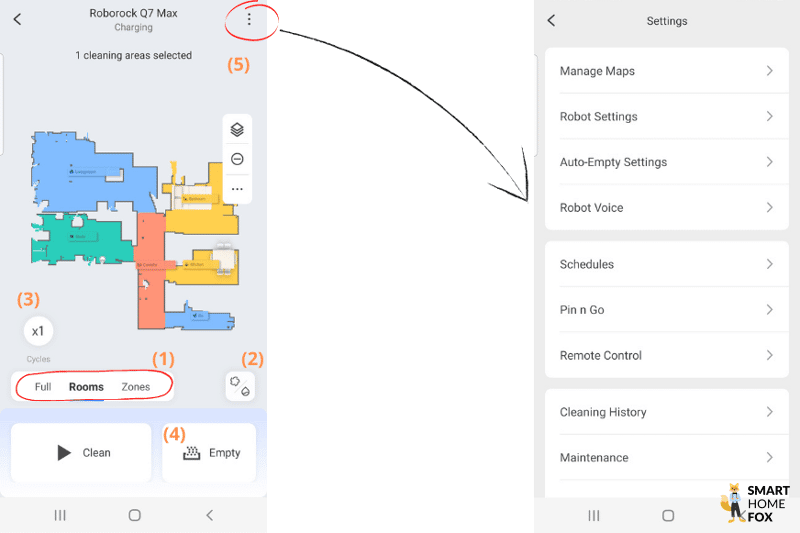Change the x1 cleaning cycles count
This screenshot has width=800, height=533.
coord(38,331)
